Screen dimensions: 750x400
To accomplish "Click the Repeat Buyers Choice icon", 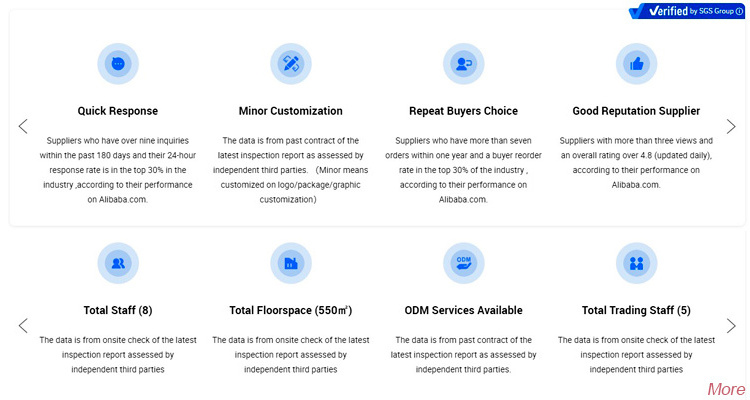I will 463,64.
